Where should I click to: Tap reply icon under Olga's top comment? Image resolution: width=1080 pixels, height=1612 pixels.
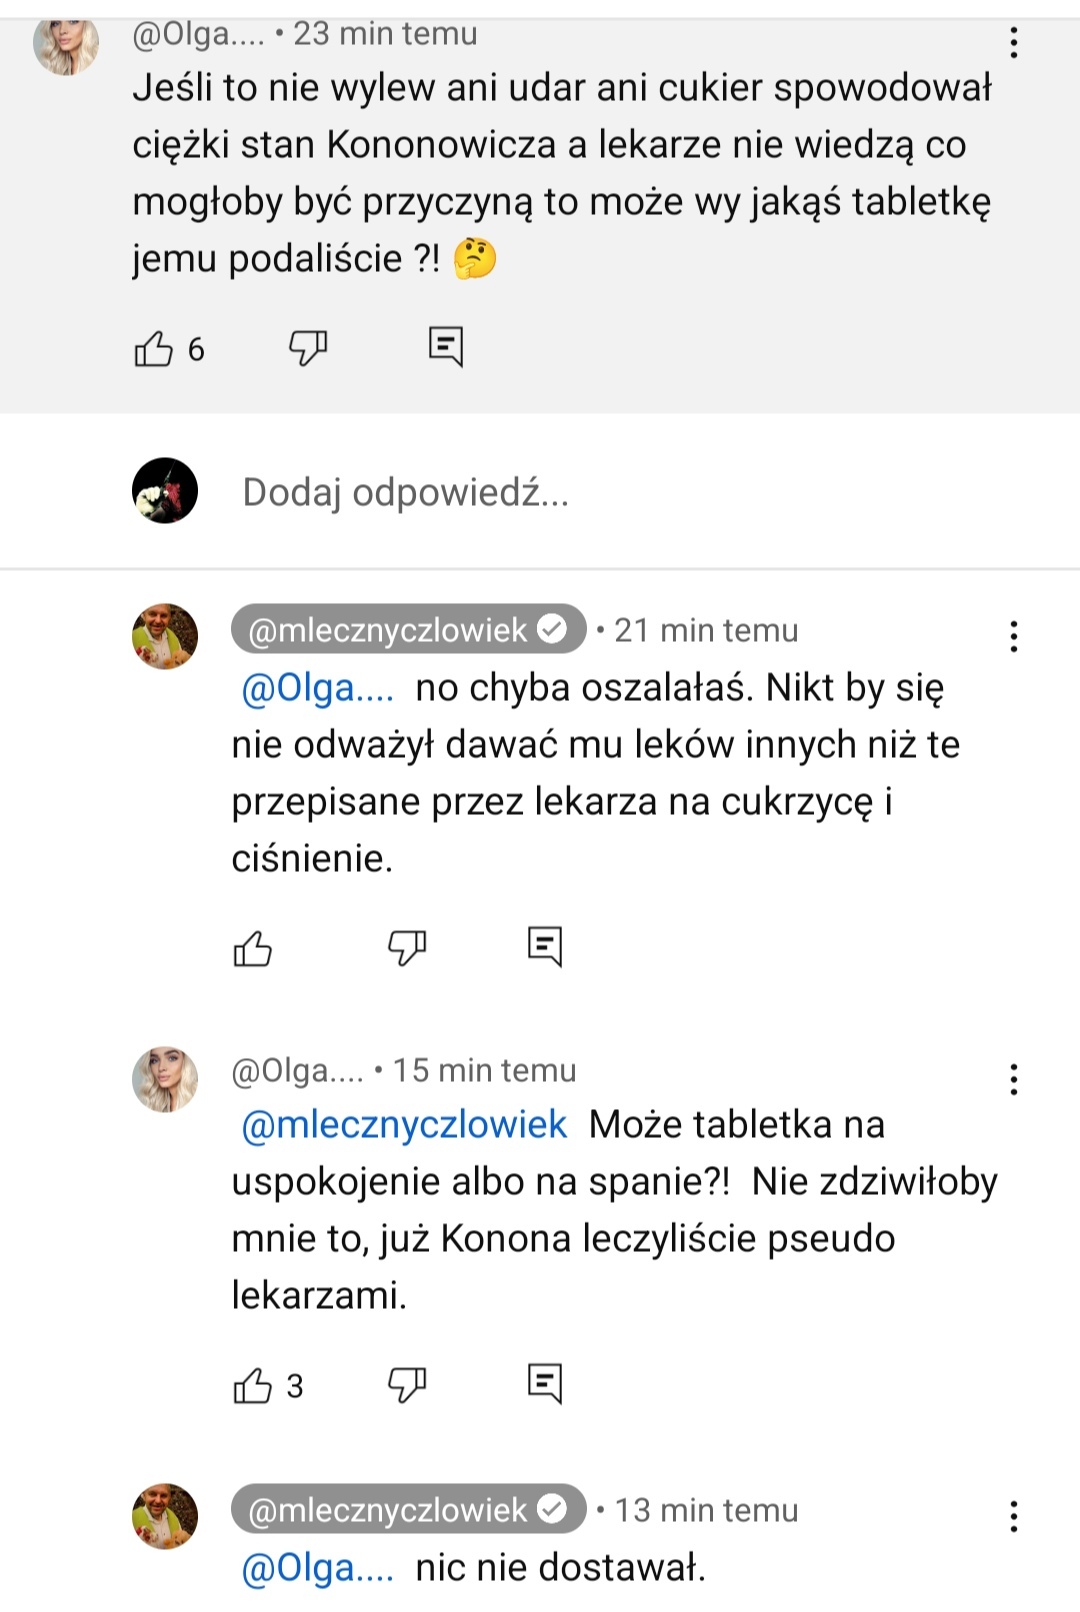445,346
